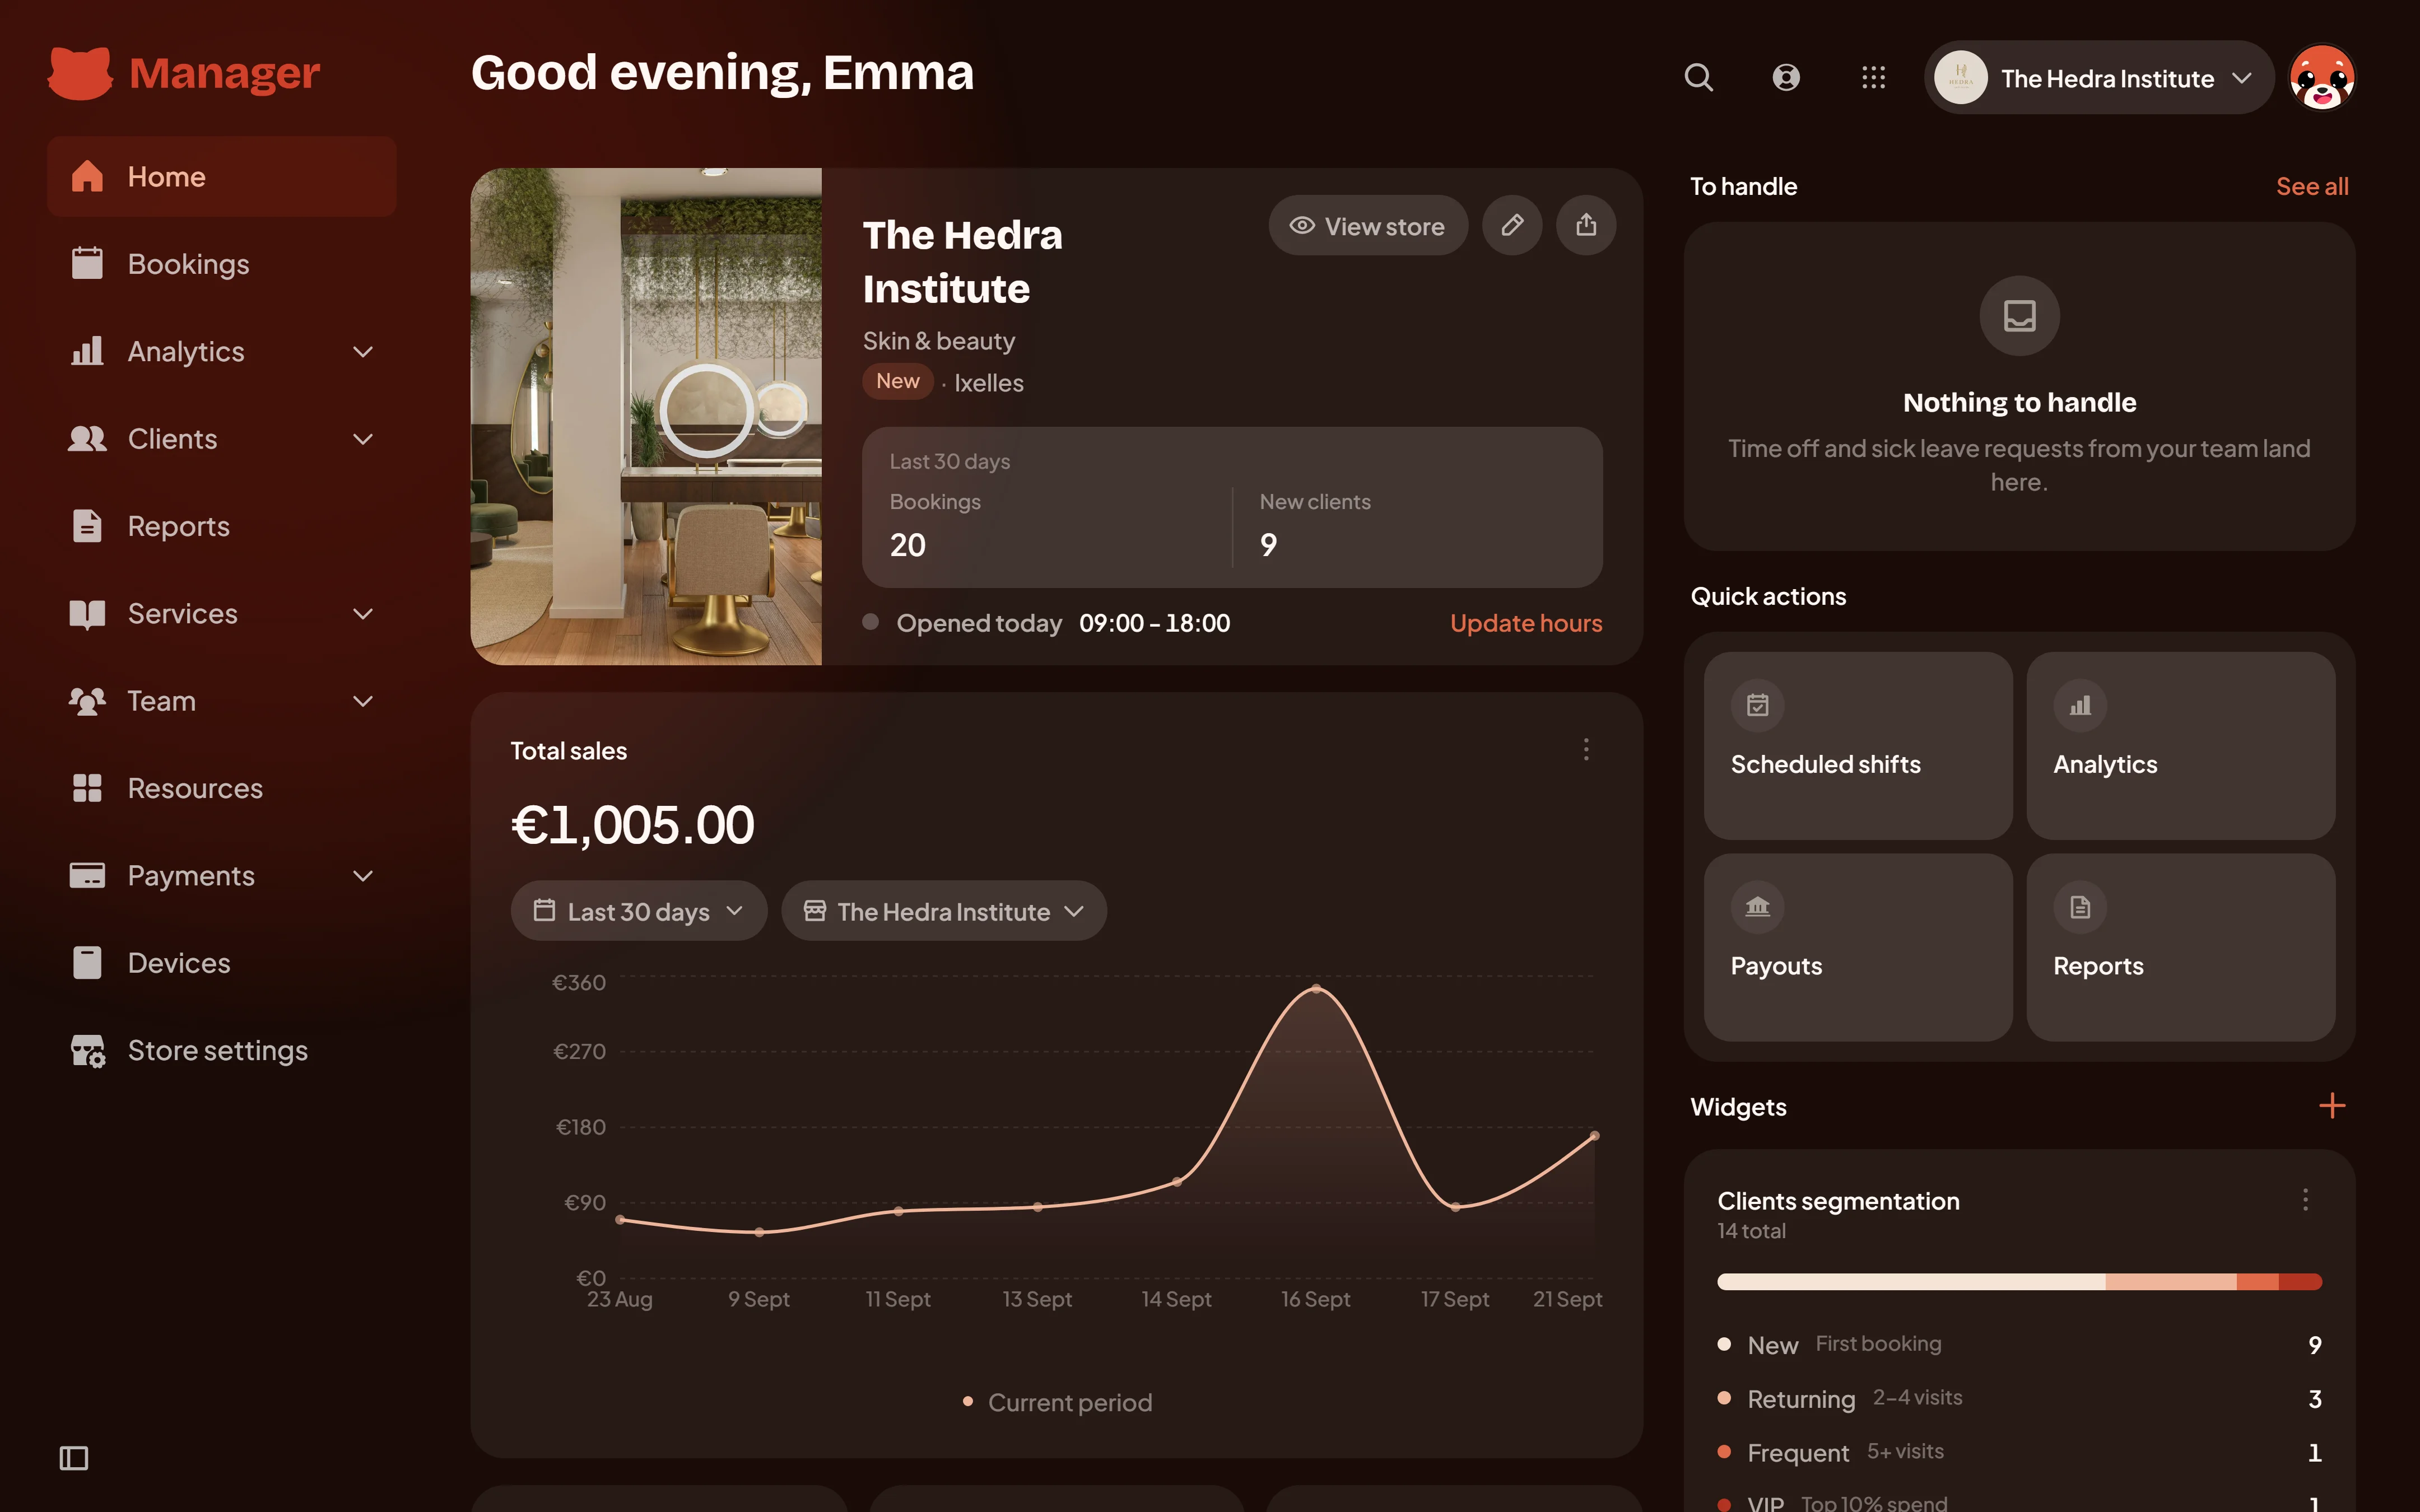
Task: Click the peach Returning portion of segmentation bar
Action: [2170, 1281]
